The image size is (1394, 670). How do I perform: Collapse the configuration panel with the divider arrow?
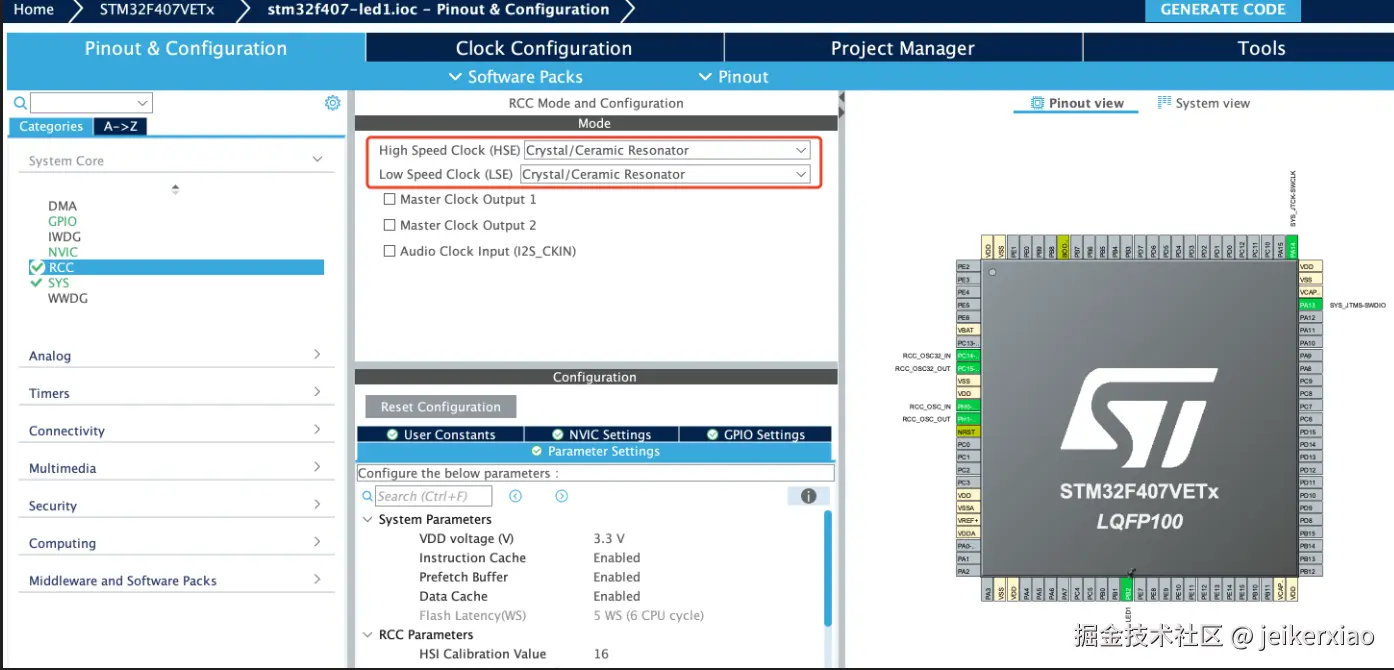tap(842, 98)
